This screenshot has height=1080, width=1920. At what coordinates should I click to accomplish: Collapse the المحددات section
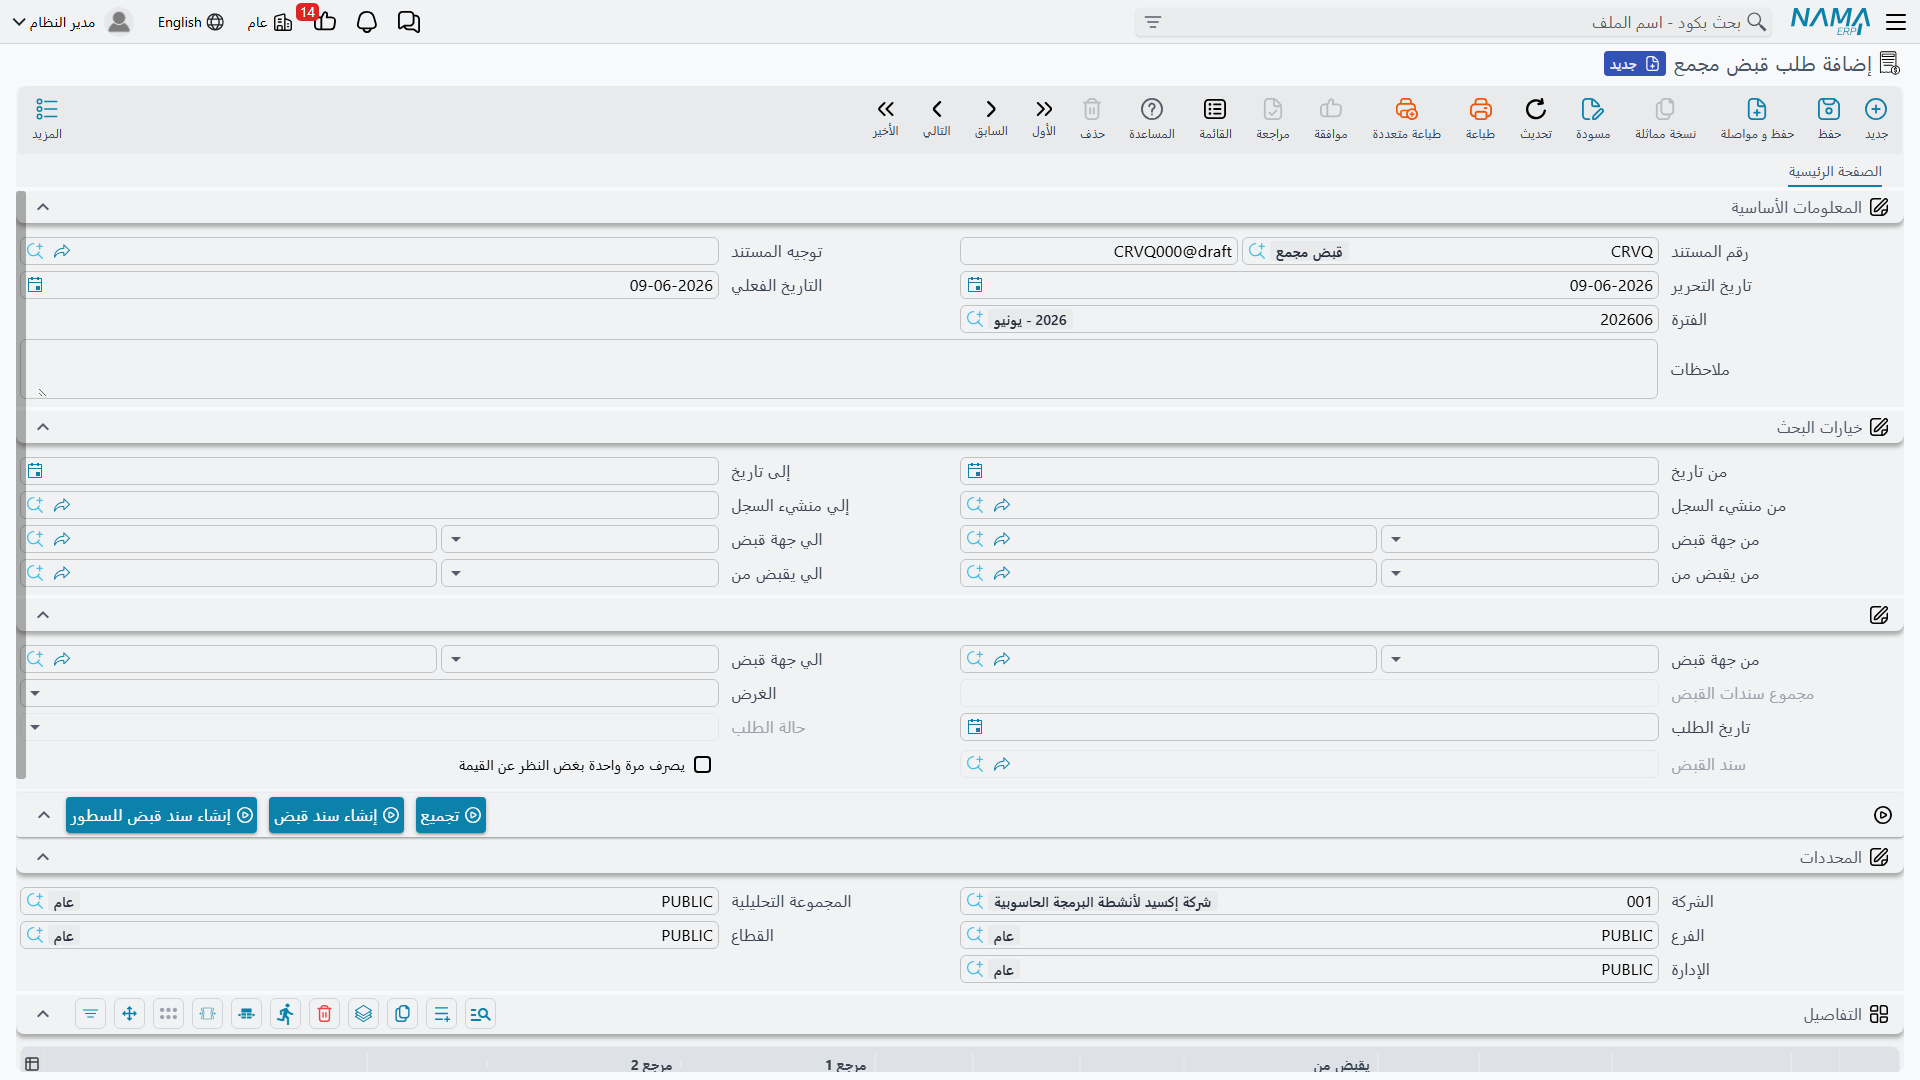(43, 857)
